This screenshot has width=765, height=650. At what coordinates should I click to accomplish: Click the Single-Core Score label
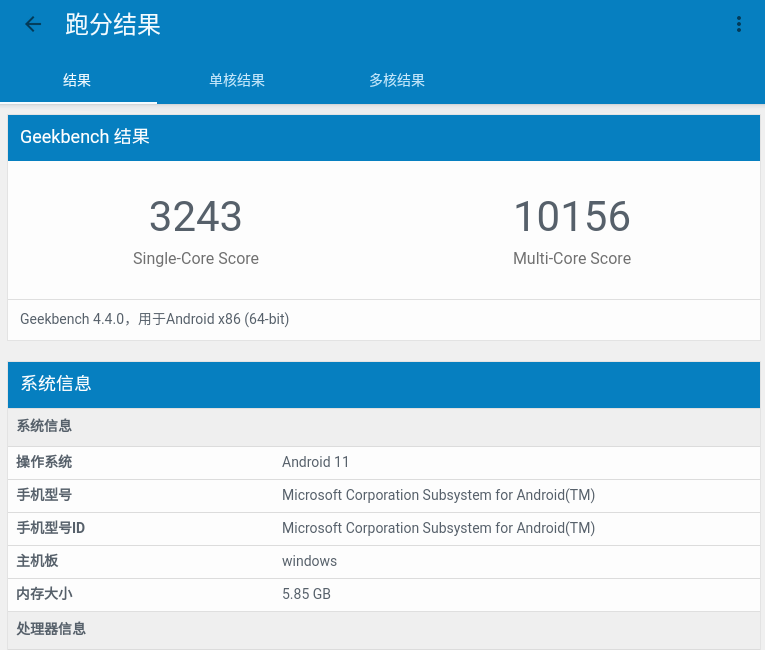click(196, 258)
